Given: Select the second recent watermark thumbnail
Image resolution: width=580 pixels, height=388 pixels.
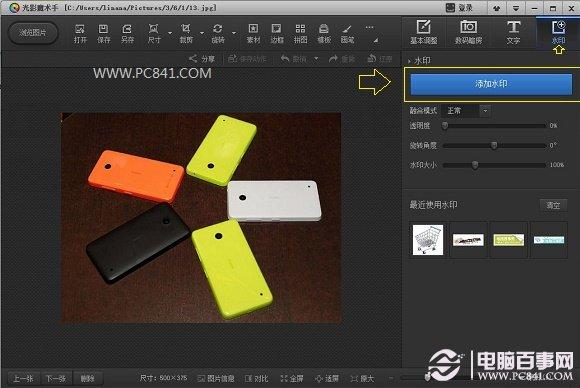Looking at the screenshot, I should (468, 240).
